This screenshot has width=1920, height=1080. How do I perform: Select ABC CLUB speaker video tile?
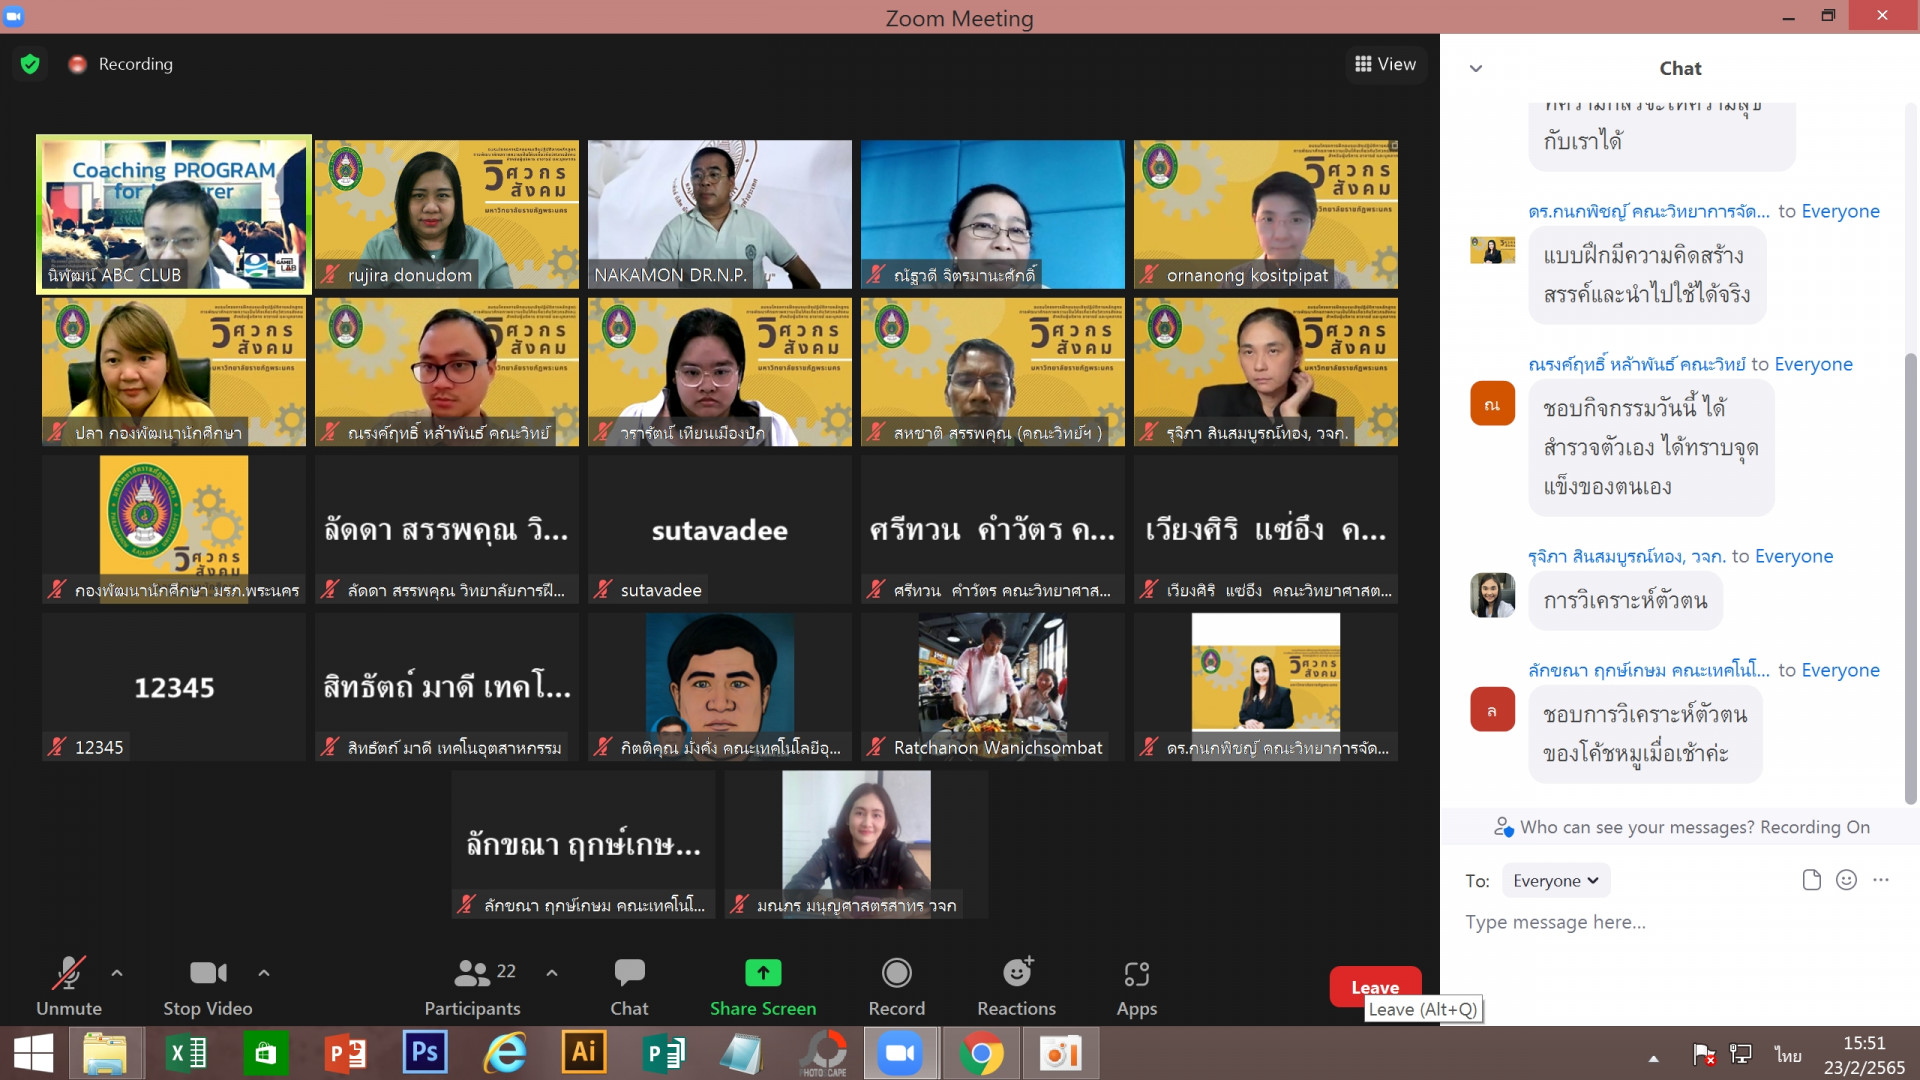coord(174,214)
